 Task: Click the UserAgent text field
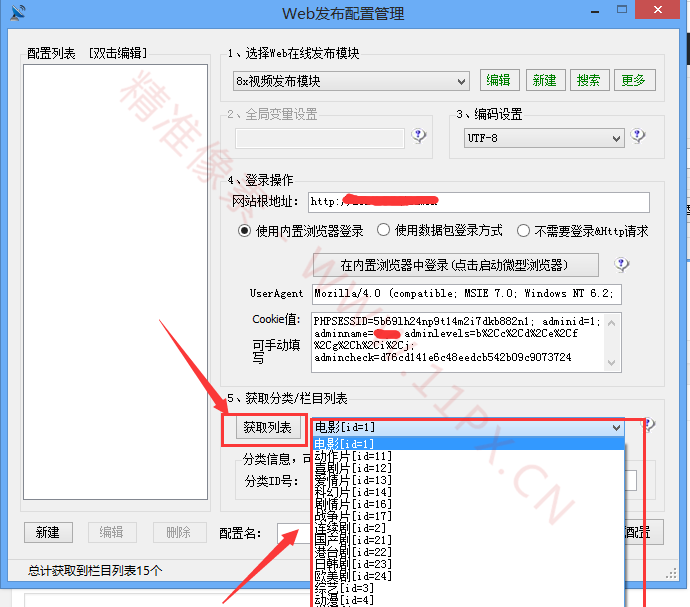pos(465,294)
